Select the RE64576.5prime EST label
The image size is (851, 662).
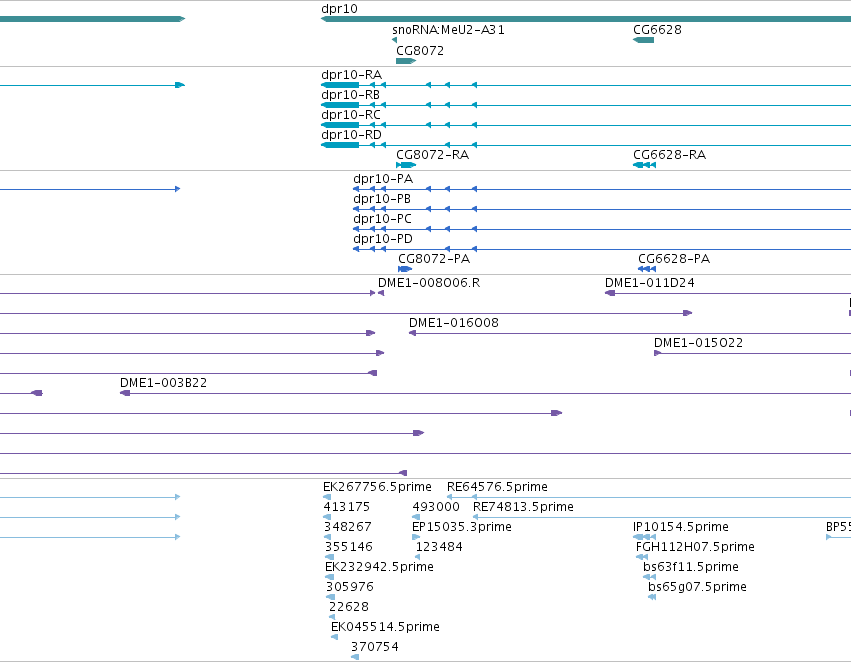tap(497, 487)
